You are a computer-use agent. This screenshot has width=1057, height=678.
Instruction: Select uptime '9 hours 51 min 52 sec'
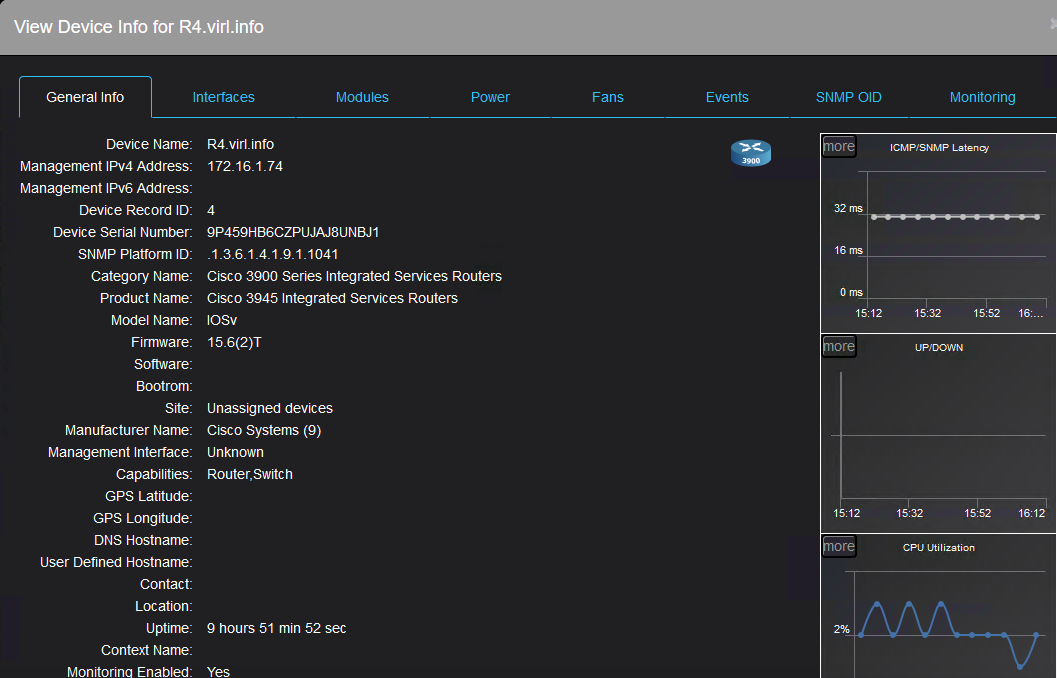click(276, 628)
